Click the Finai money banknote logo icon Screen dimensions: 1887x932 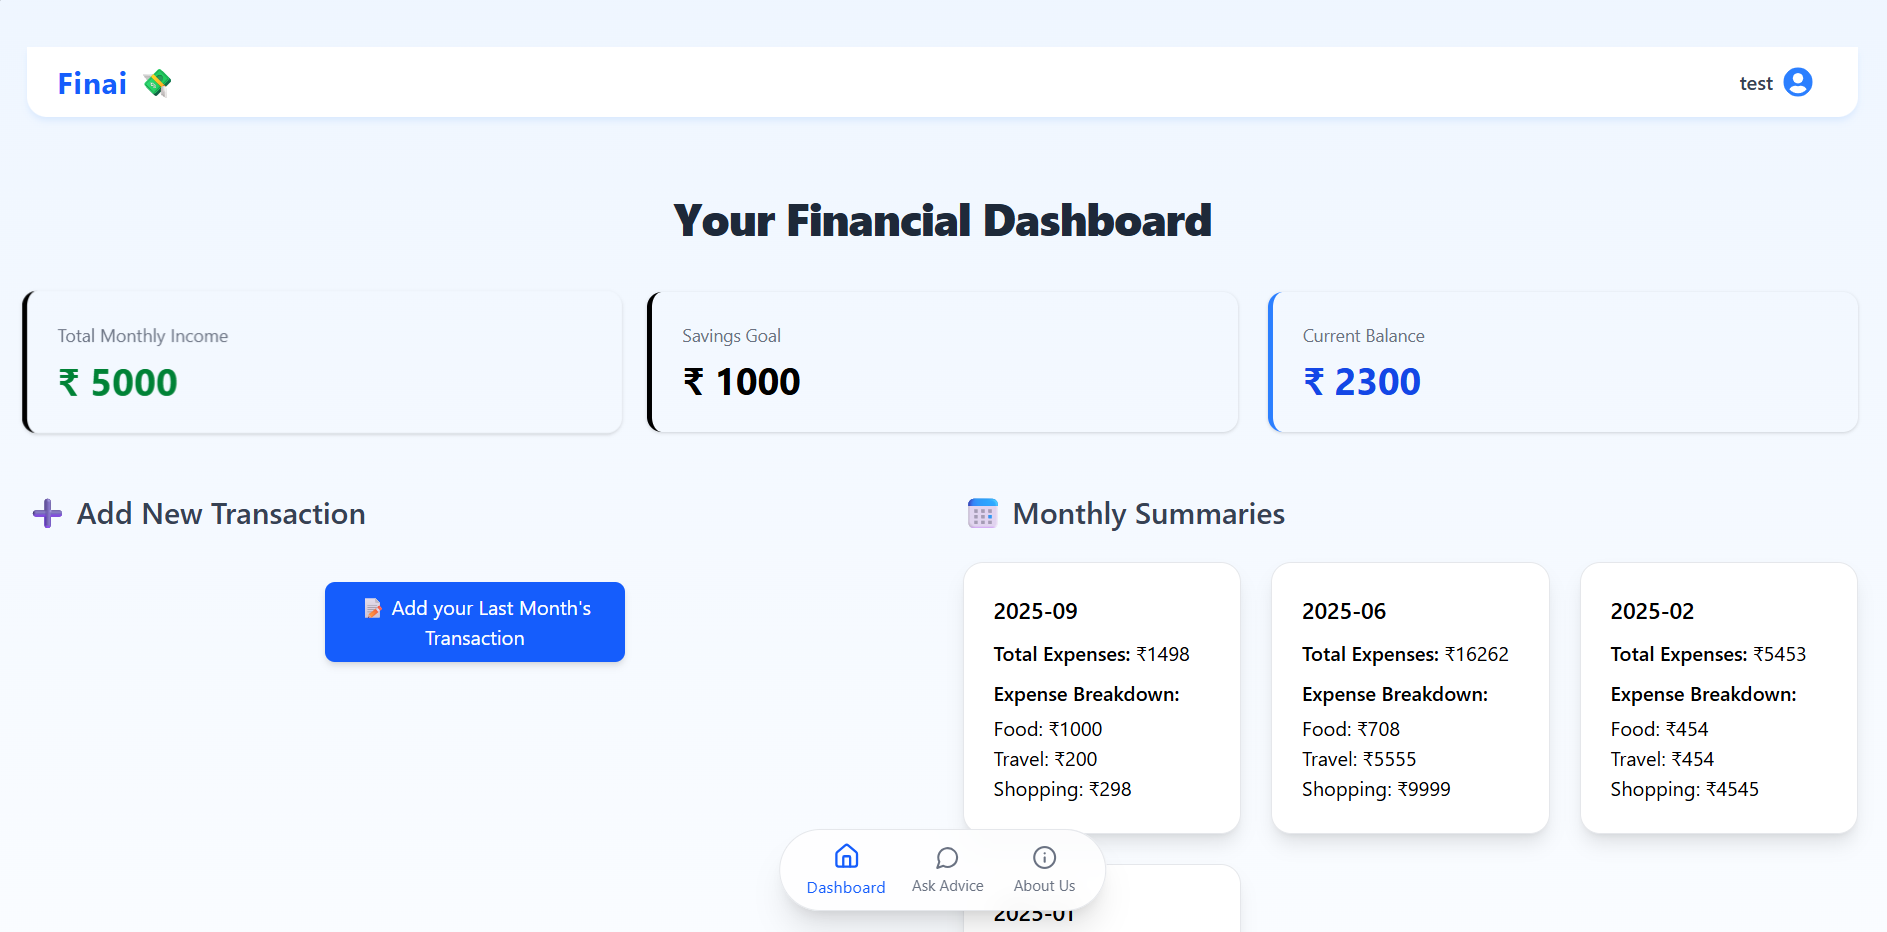pyautogui.click(x=157, y=83)
